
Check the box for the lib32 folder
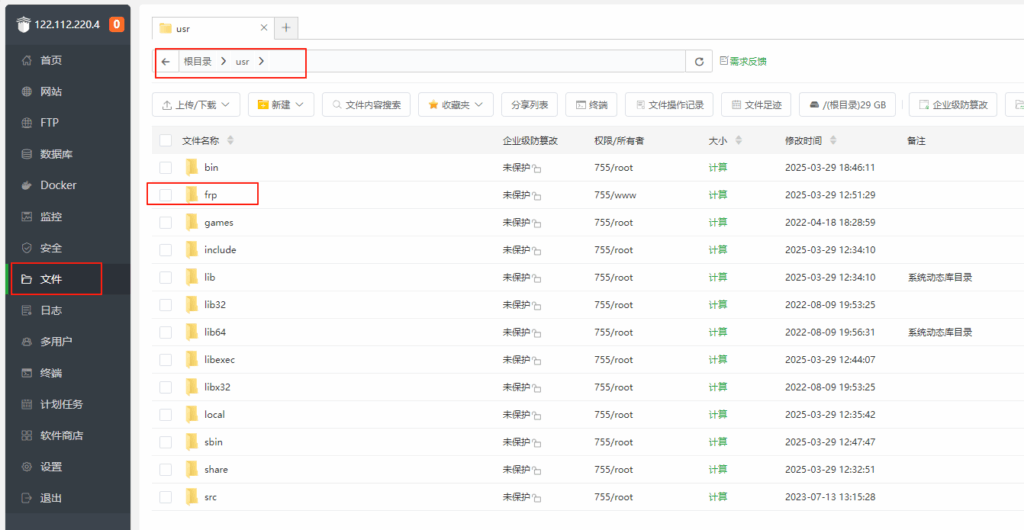click(165, 305)
